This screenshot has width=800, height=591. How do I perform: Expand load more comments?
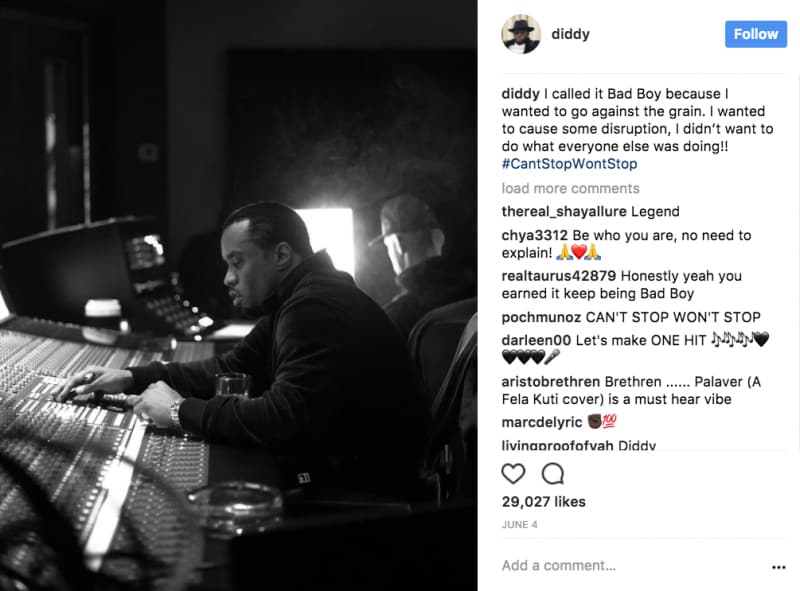pos(570,188)
